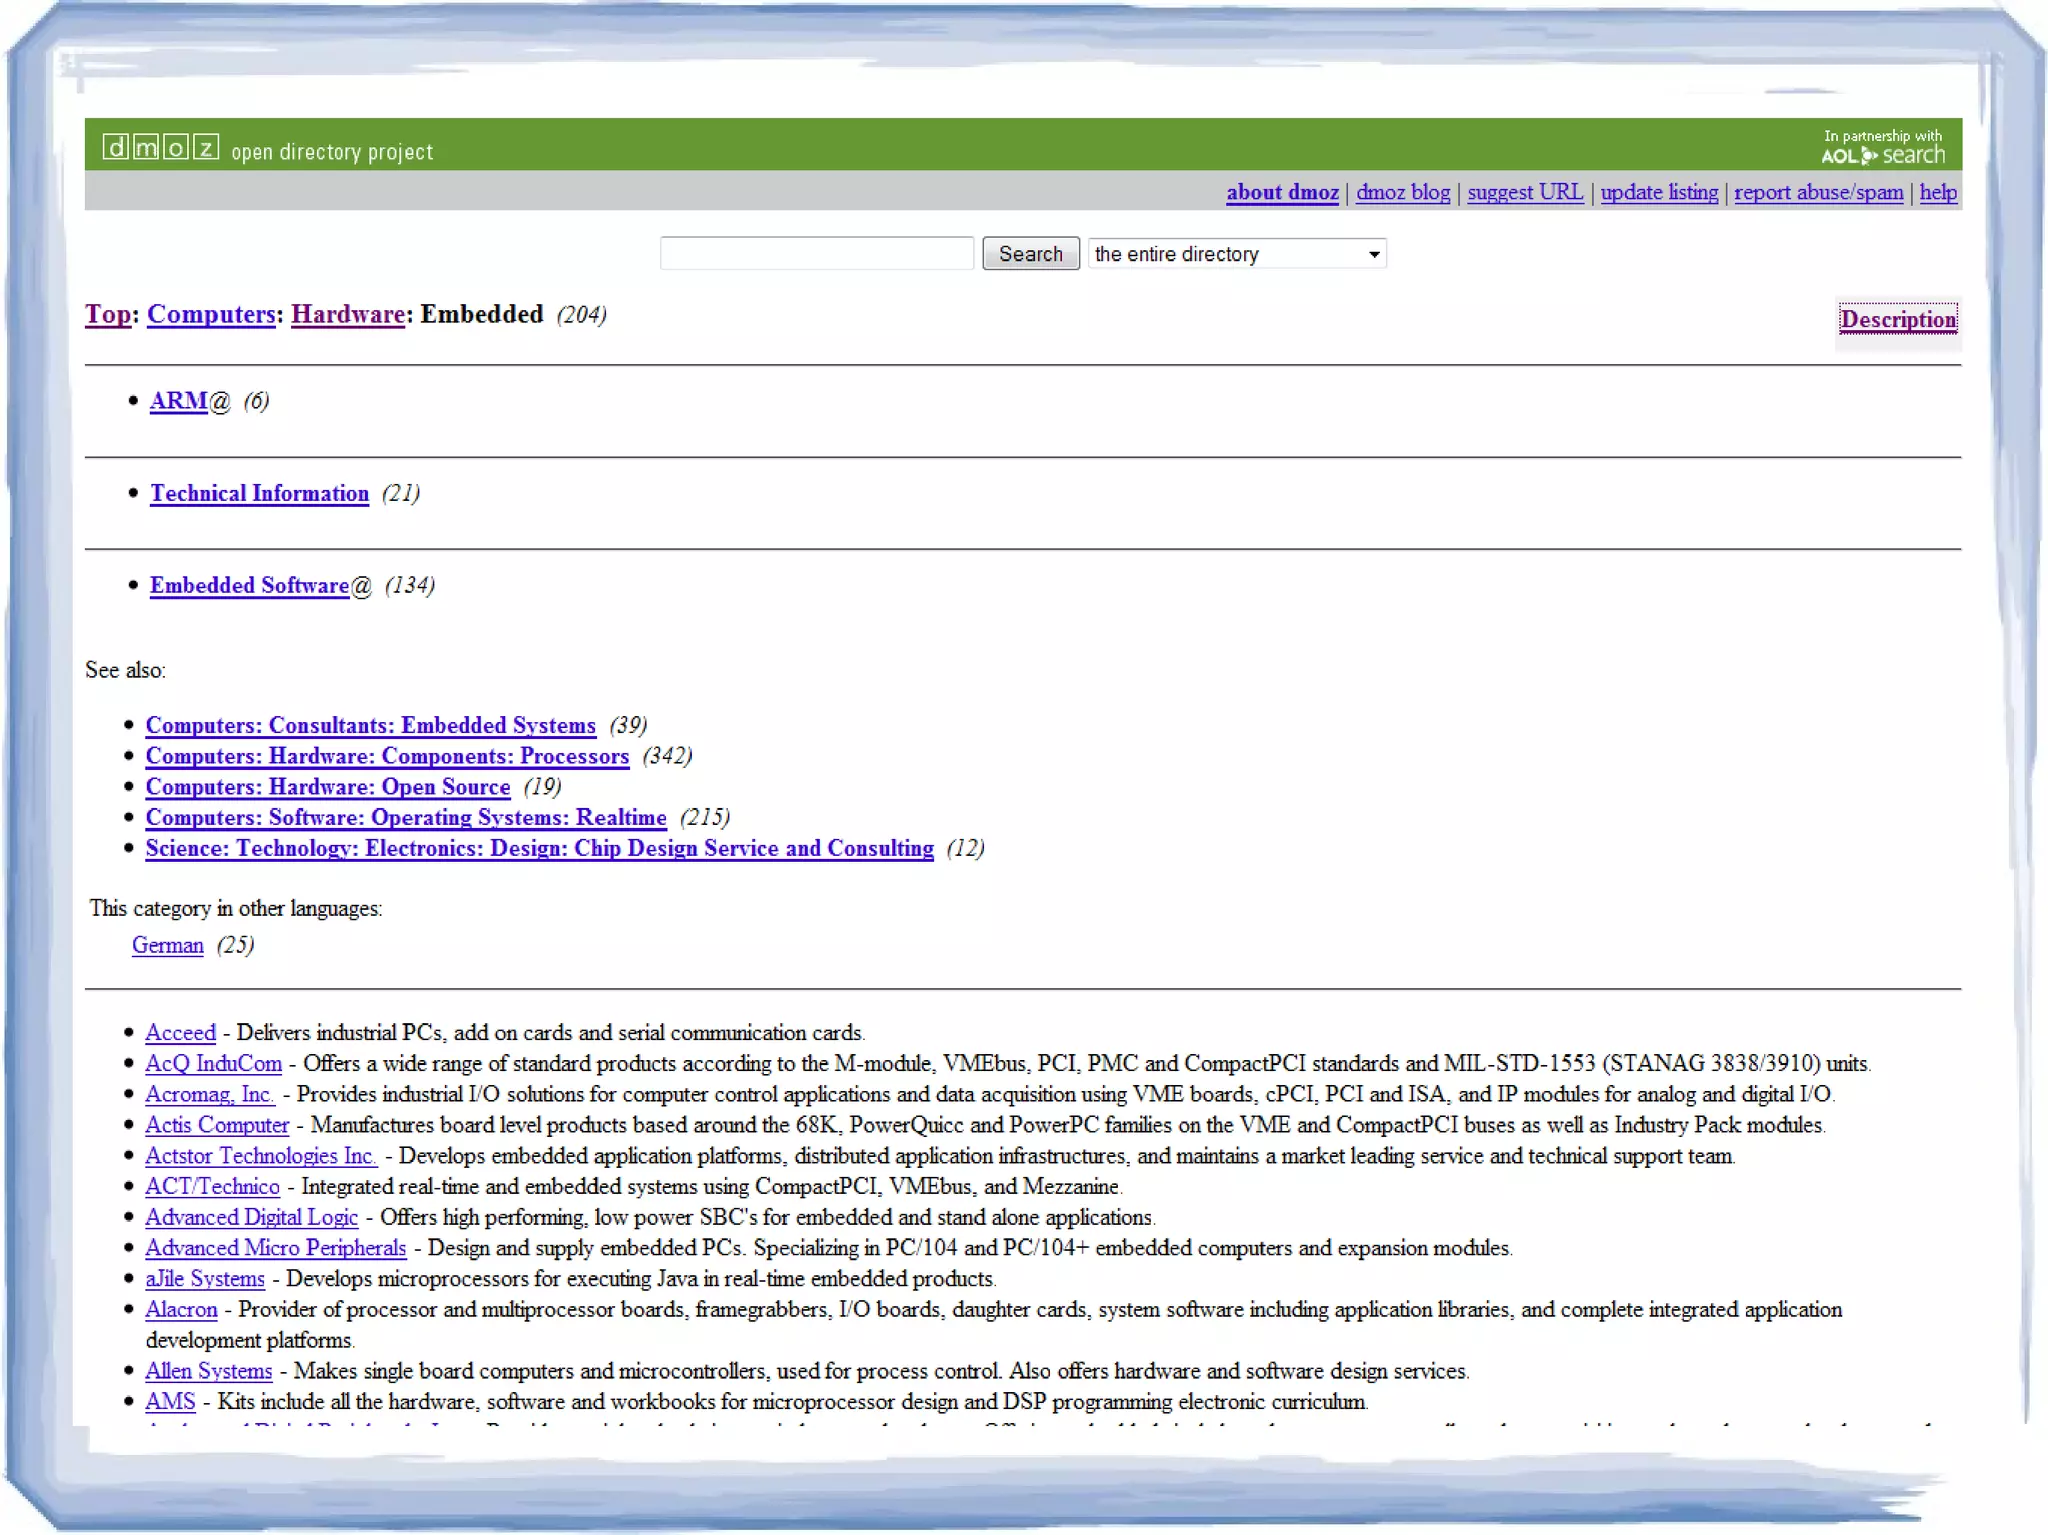
Task: Go to Computers breadcrumb link
Action: [211, 314]
